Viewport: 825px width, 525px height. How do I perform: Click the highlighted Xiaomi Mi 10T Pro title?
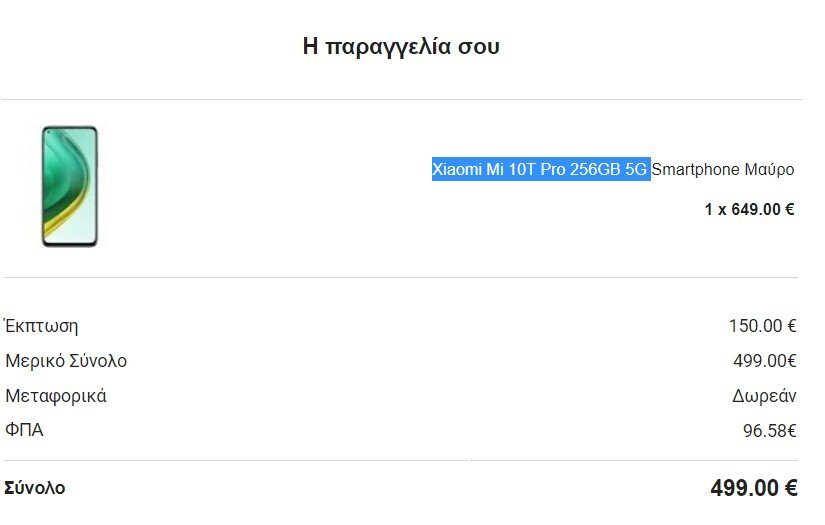pos(540,170)
